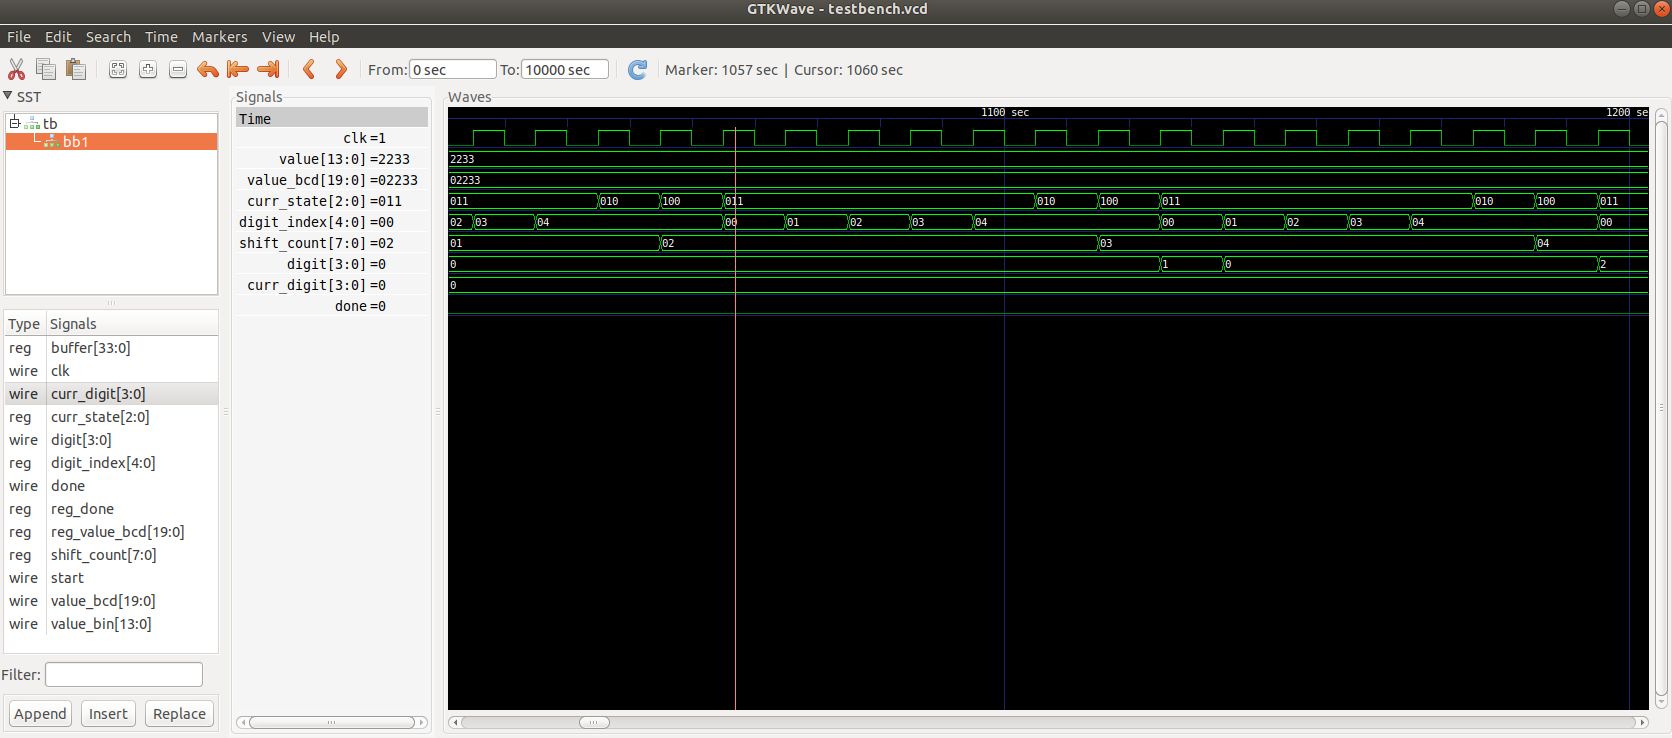Click the To time input field
Image resolution: width=1672 pixels, height=738 pixels.
click(565, 69)
